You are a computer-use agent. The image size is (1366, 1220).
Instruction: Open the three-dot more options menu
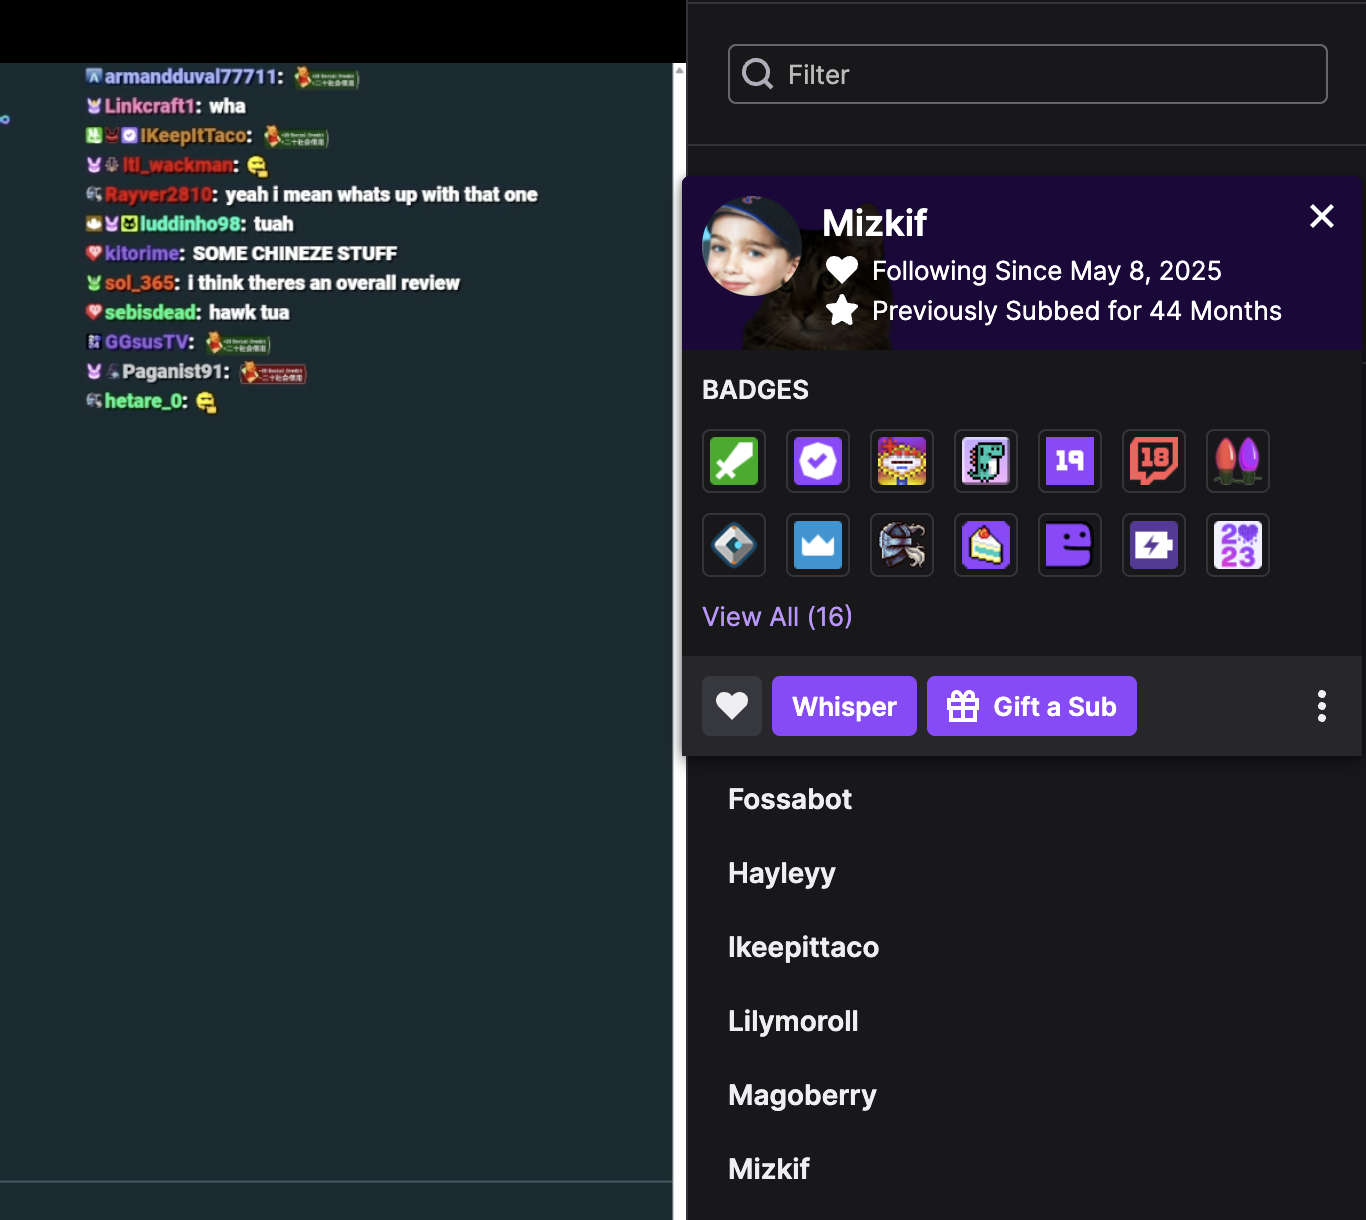tap(1322, 706)
